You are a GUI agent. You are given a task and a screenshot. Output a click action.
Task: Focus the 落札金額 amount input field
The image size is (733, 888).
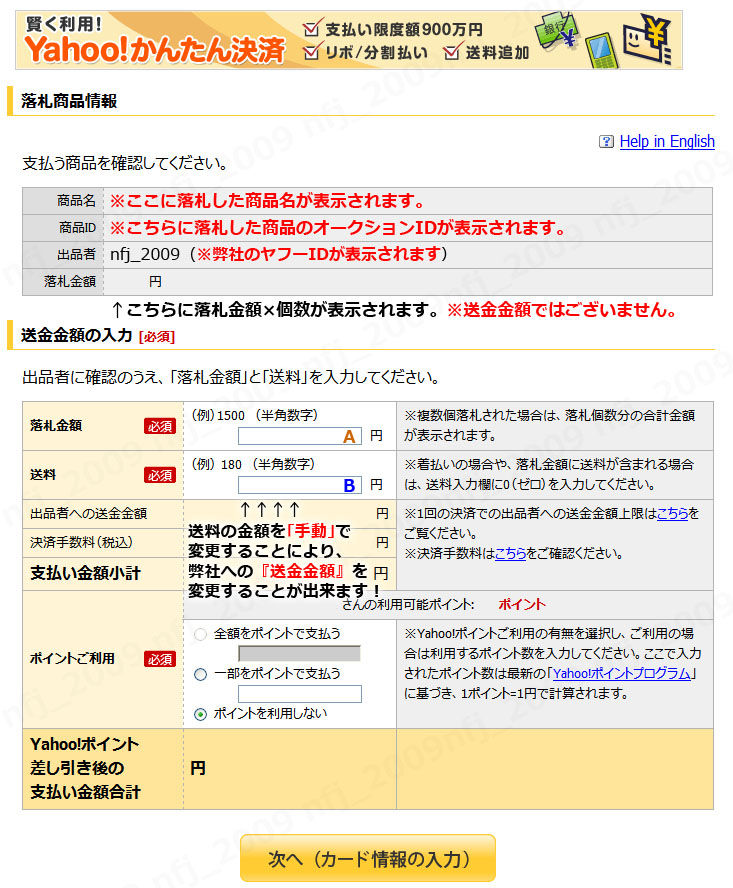click(x=300, y=436)
